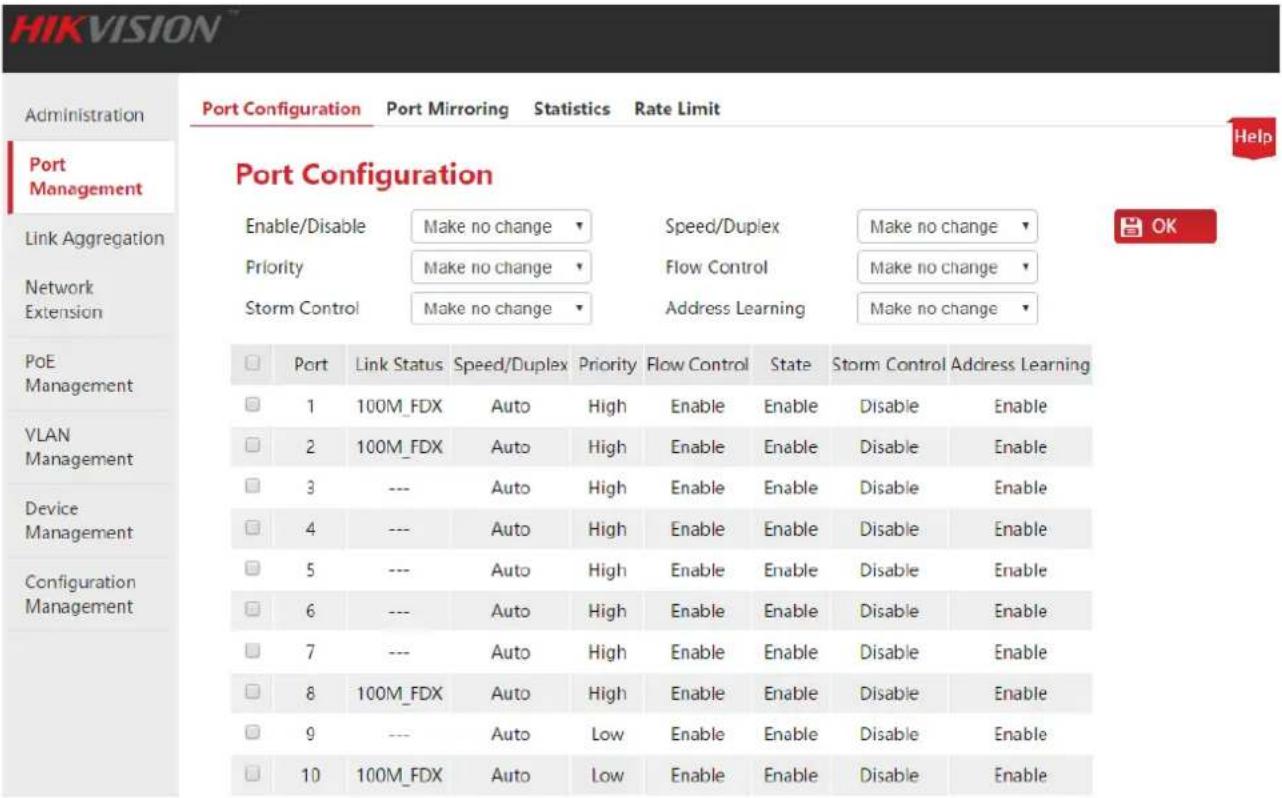
Task: Check the box for port 4
Action: pos(253,529)
